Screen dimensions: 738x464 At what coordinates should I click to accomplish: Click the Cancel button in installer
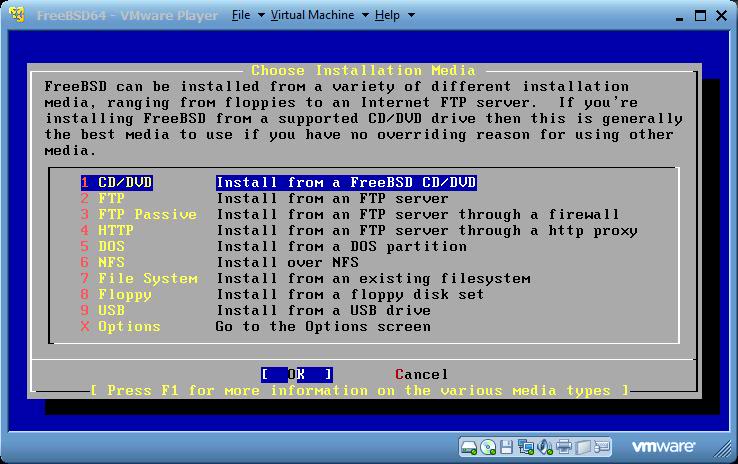coord(422,375)
